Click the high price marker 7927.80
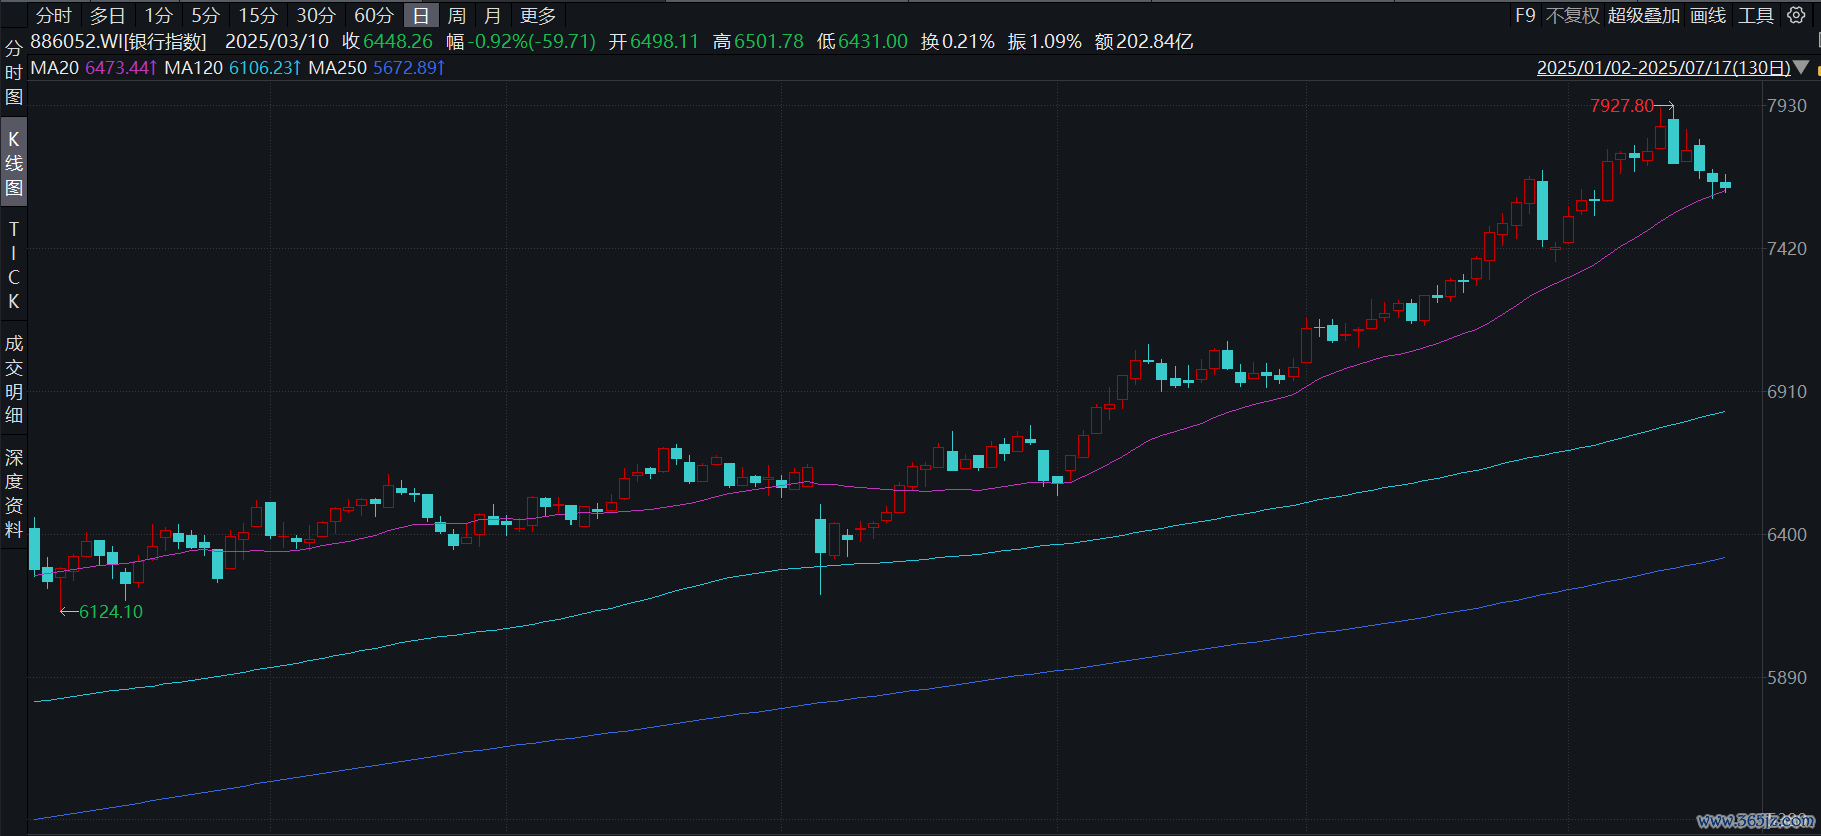This screenshot has width=1821, height=836. 1622,105
